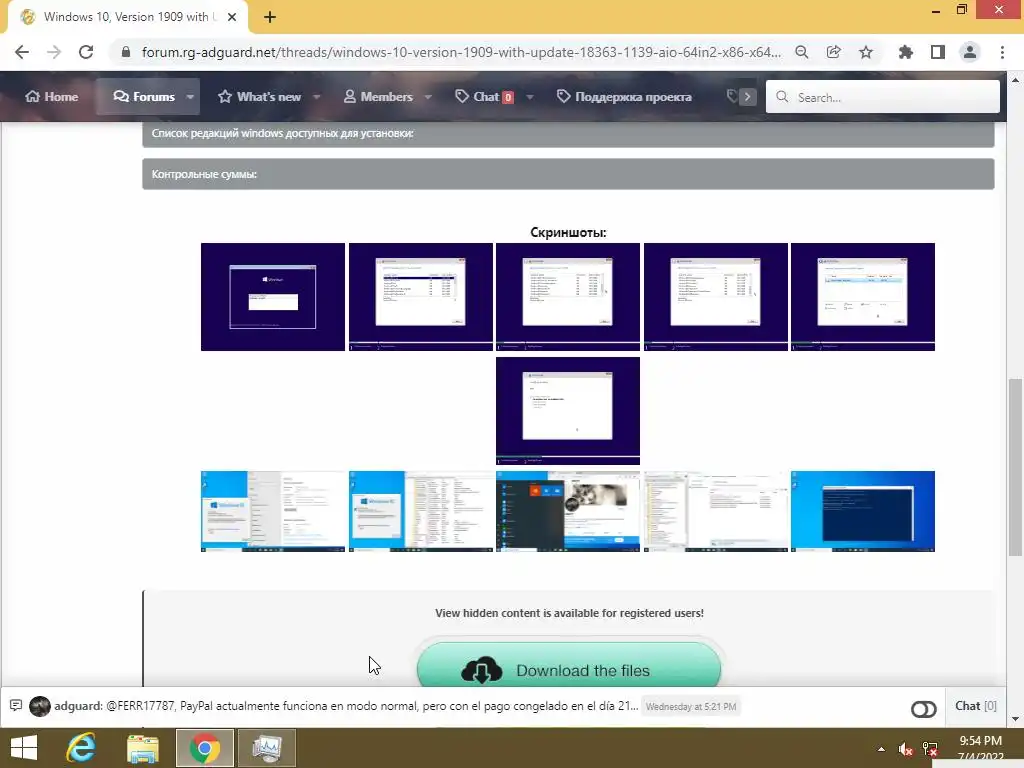Open the Chrome extensions puzzle icon
Viewport: 1024px width, 768px height.
(906, 52)
